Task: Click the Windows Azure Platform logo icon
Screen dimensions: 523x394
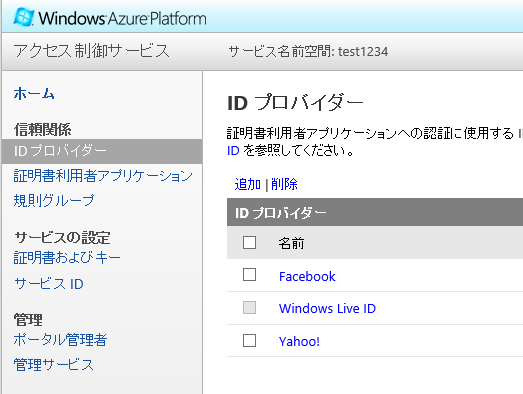Action: pos(23,17)
